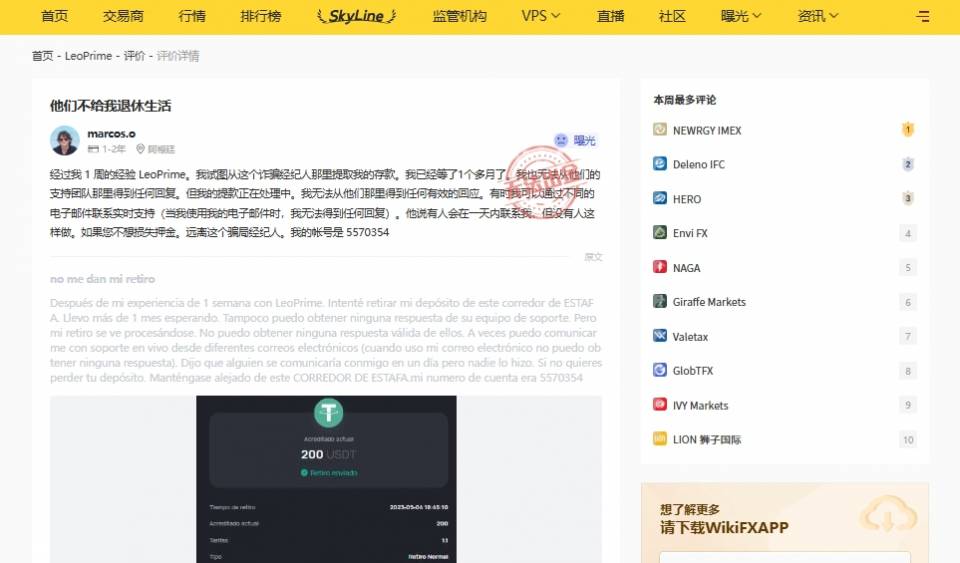Click the cloud download icon in the WikiFX app banner
The image size is (960, 563).
(x=887, y=515)
